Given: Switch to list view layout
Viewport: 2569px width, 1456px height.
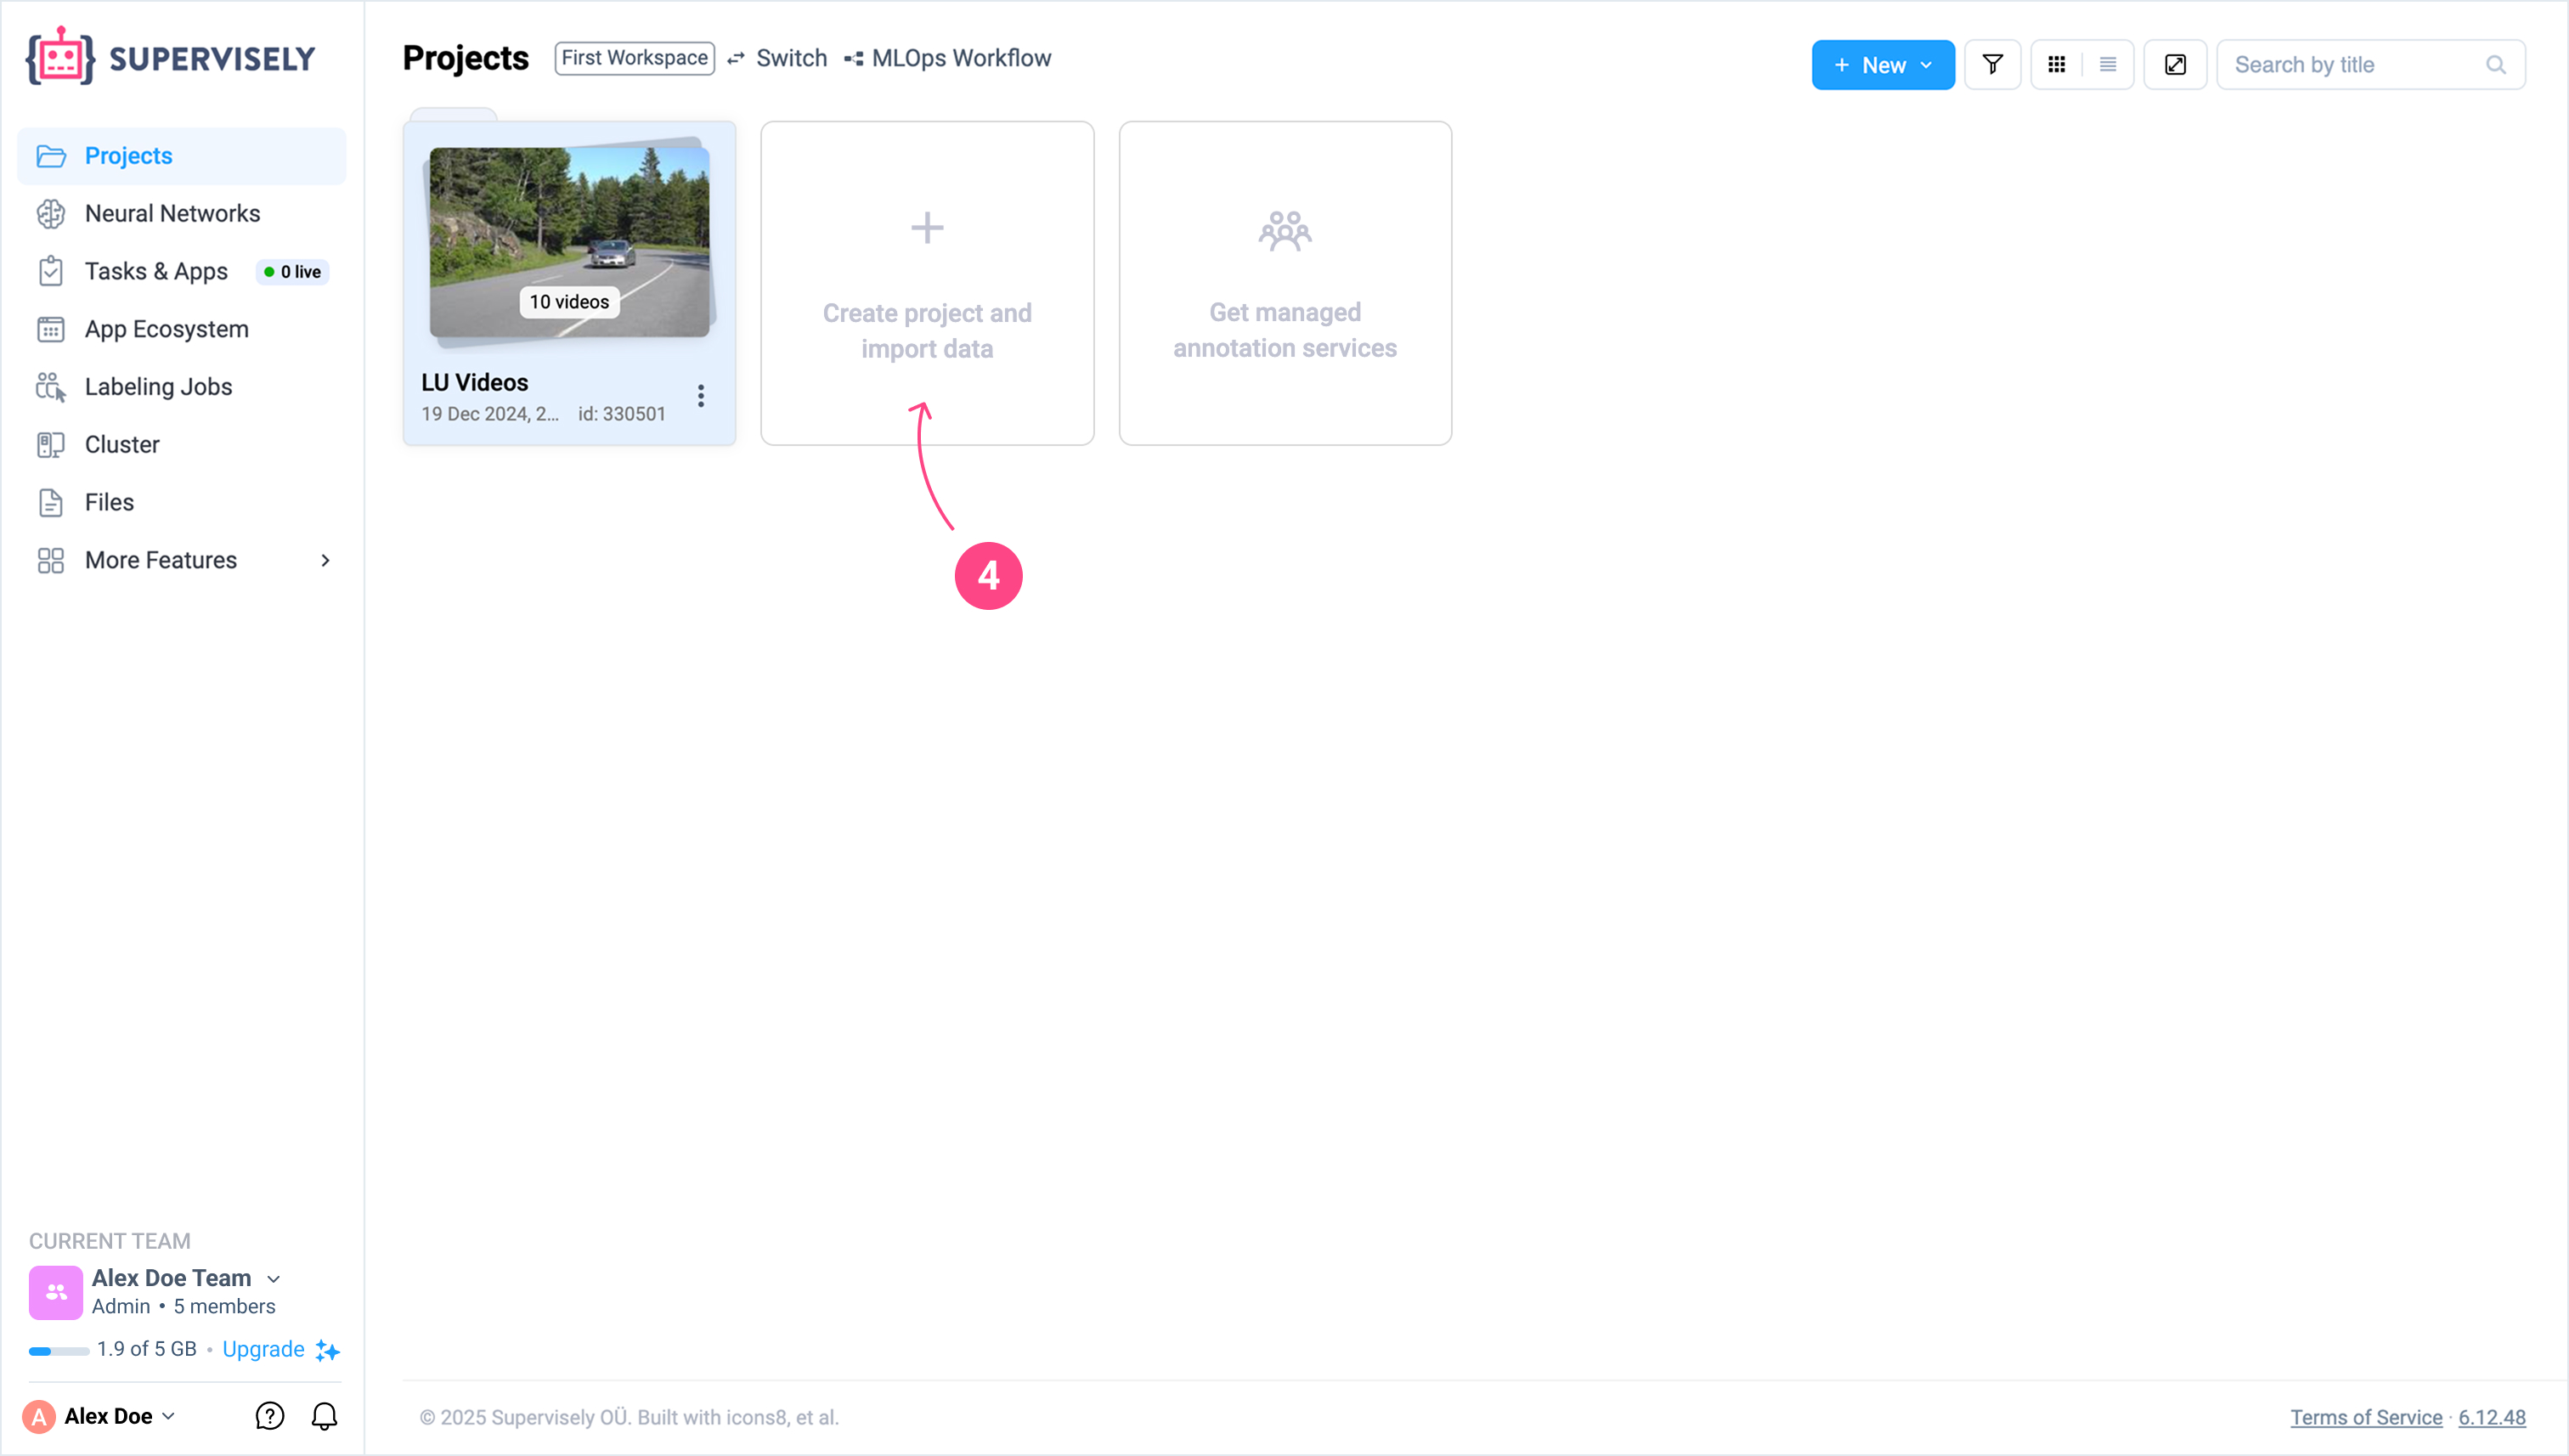Looking at the screenshot, I should (x=2107, y=65).
